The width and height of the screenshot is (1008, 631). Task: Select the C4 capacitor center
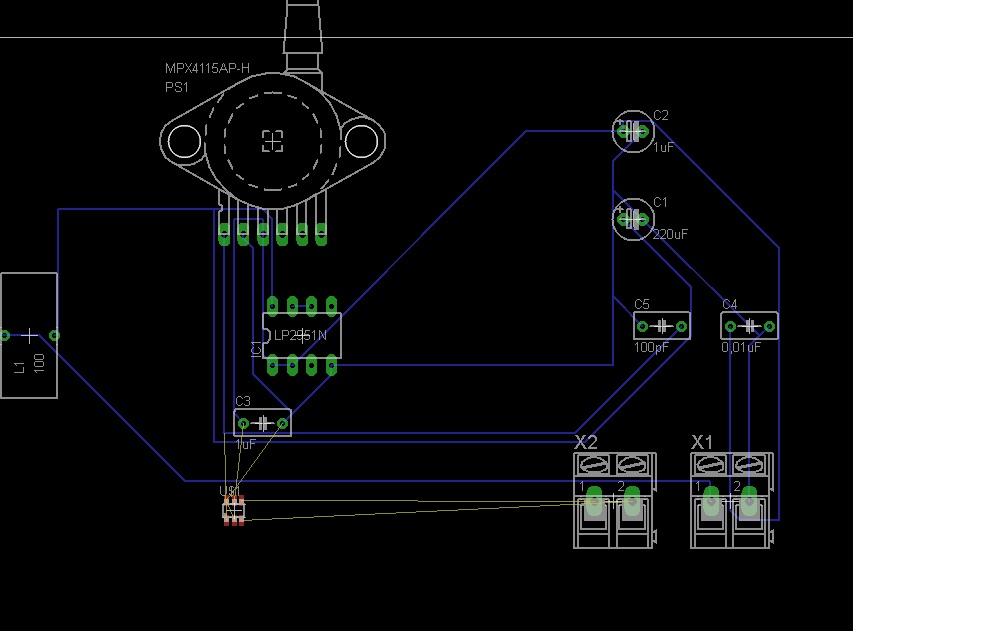tap(750, 326)
